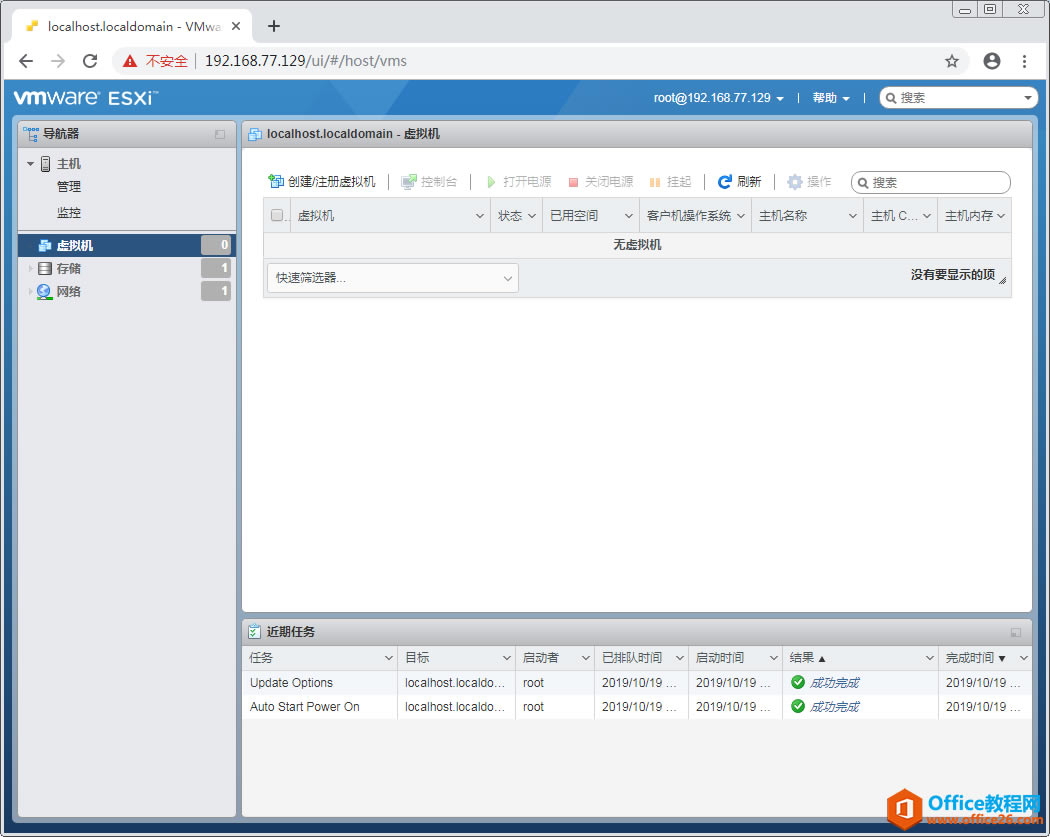Open 监控 under host
The width and height of the screenshot is (1050, 837).
click(x=68, y=212)
